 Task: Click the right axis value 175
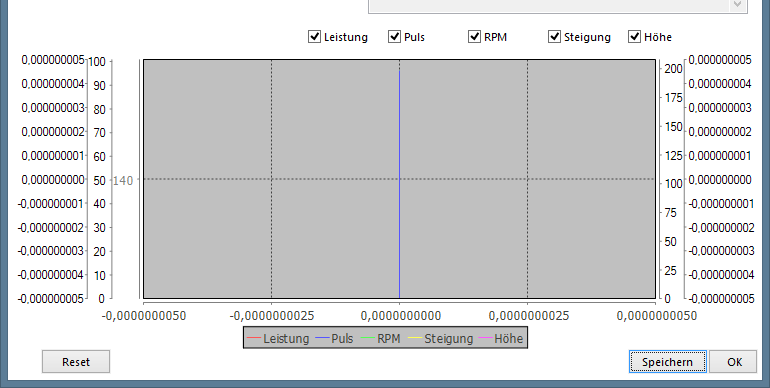pos(673,97)
